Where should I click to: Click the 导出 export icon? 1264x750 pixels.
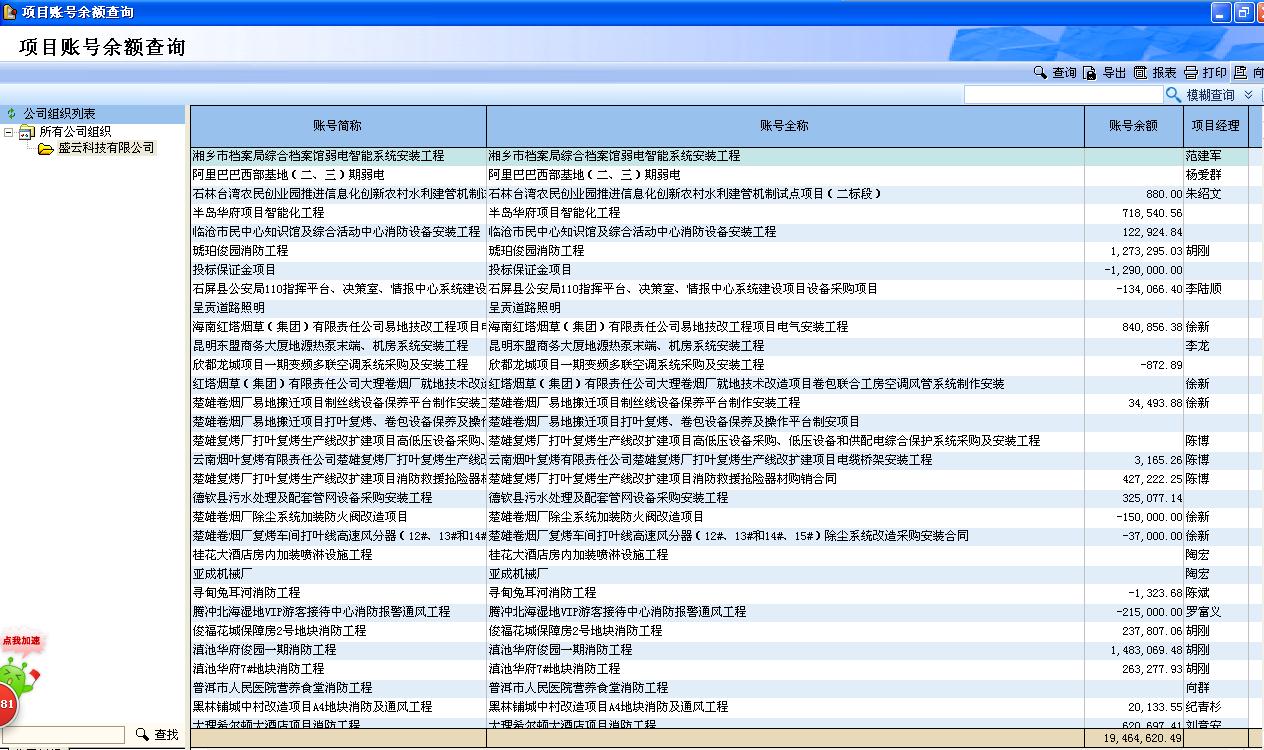coord(1090,73)
